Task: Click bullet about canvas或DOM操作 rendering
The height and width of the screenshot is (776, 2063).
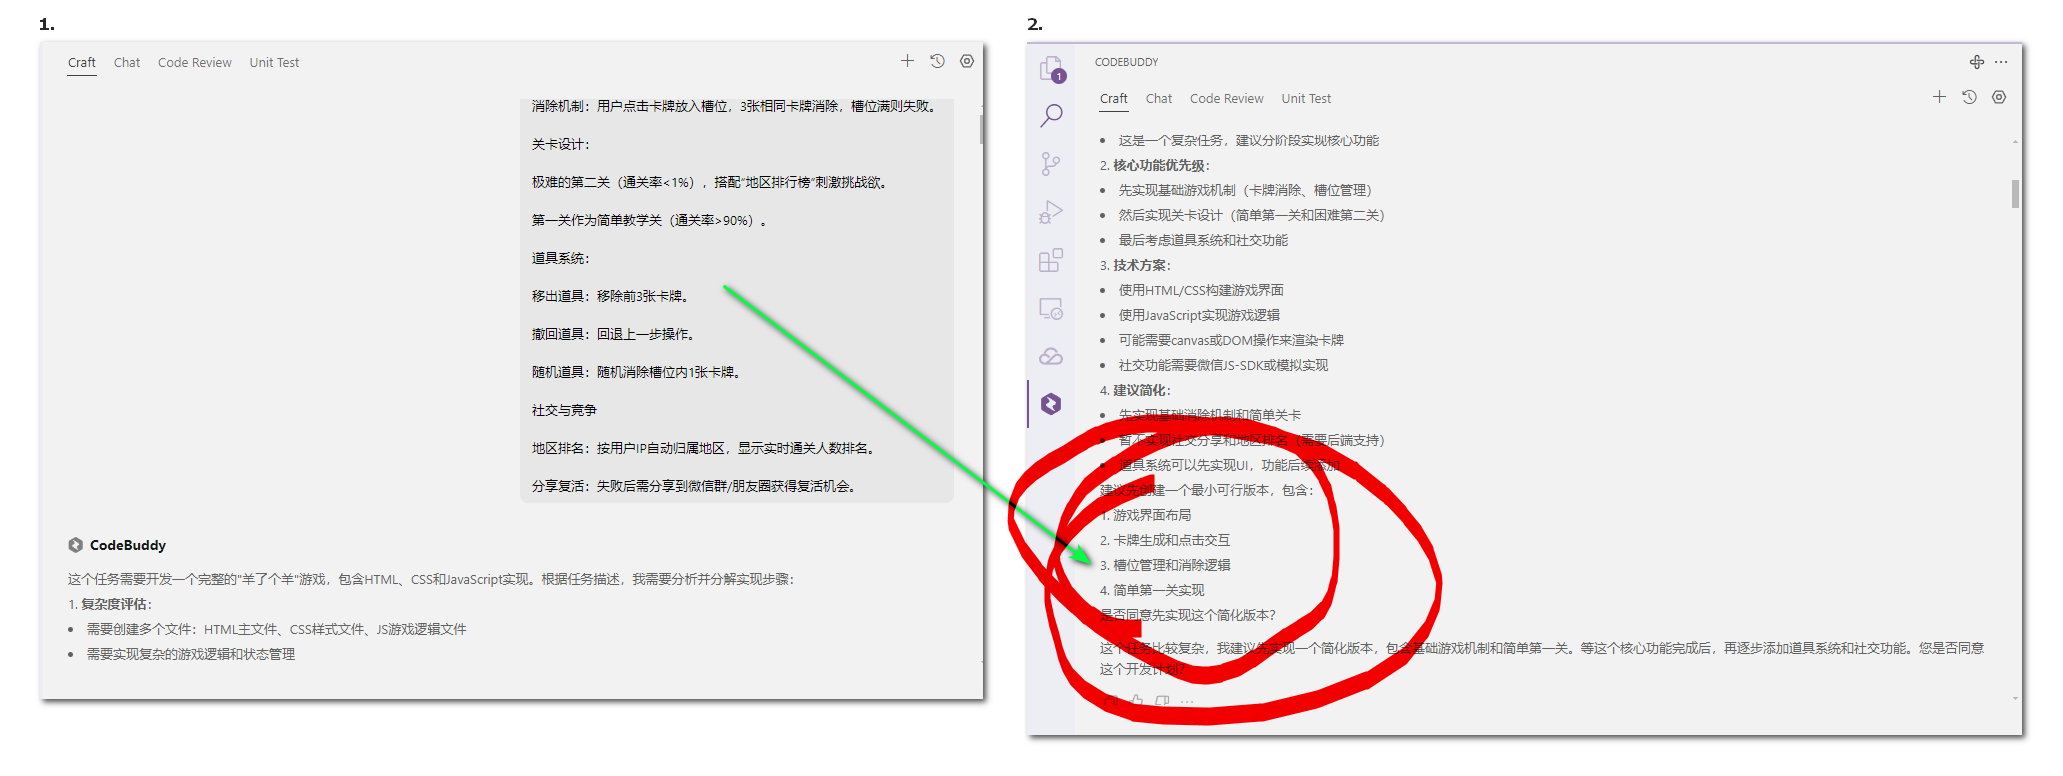Action: point(1231,340)
